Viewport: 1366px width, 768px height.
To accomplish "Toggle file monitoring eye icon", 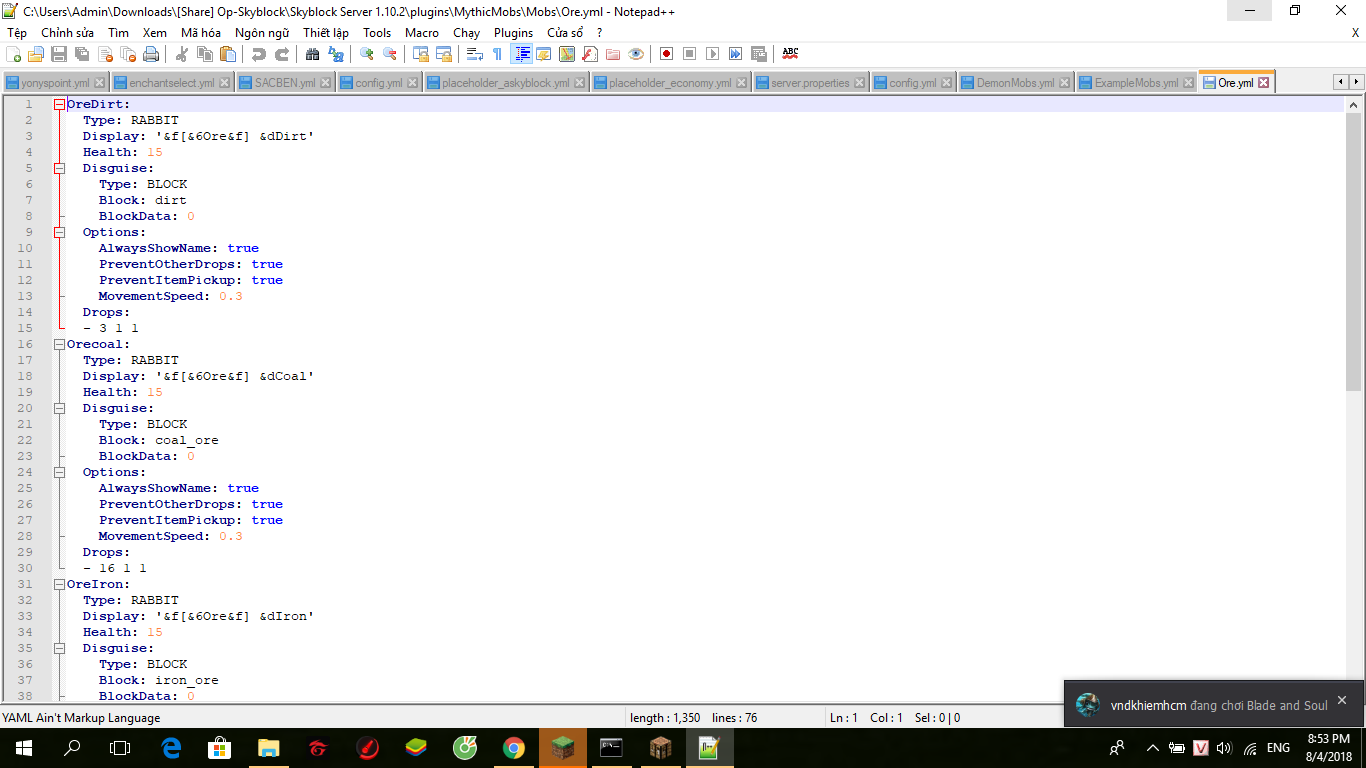I will point(636,54).
